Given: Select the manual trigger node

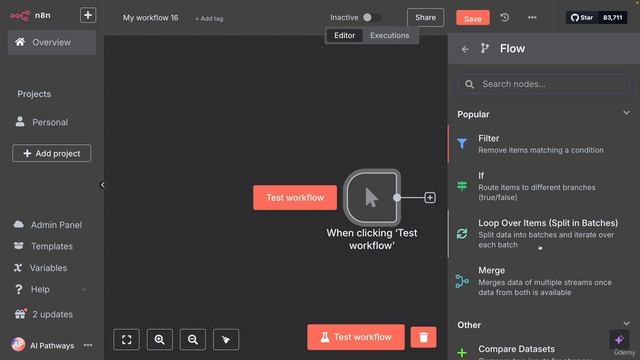Looking at the screenshot, I should (x=371, y=198).
